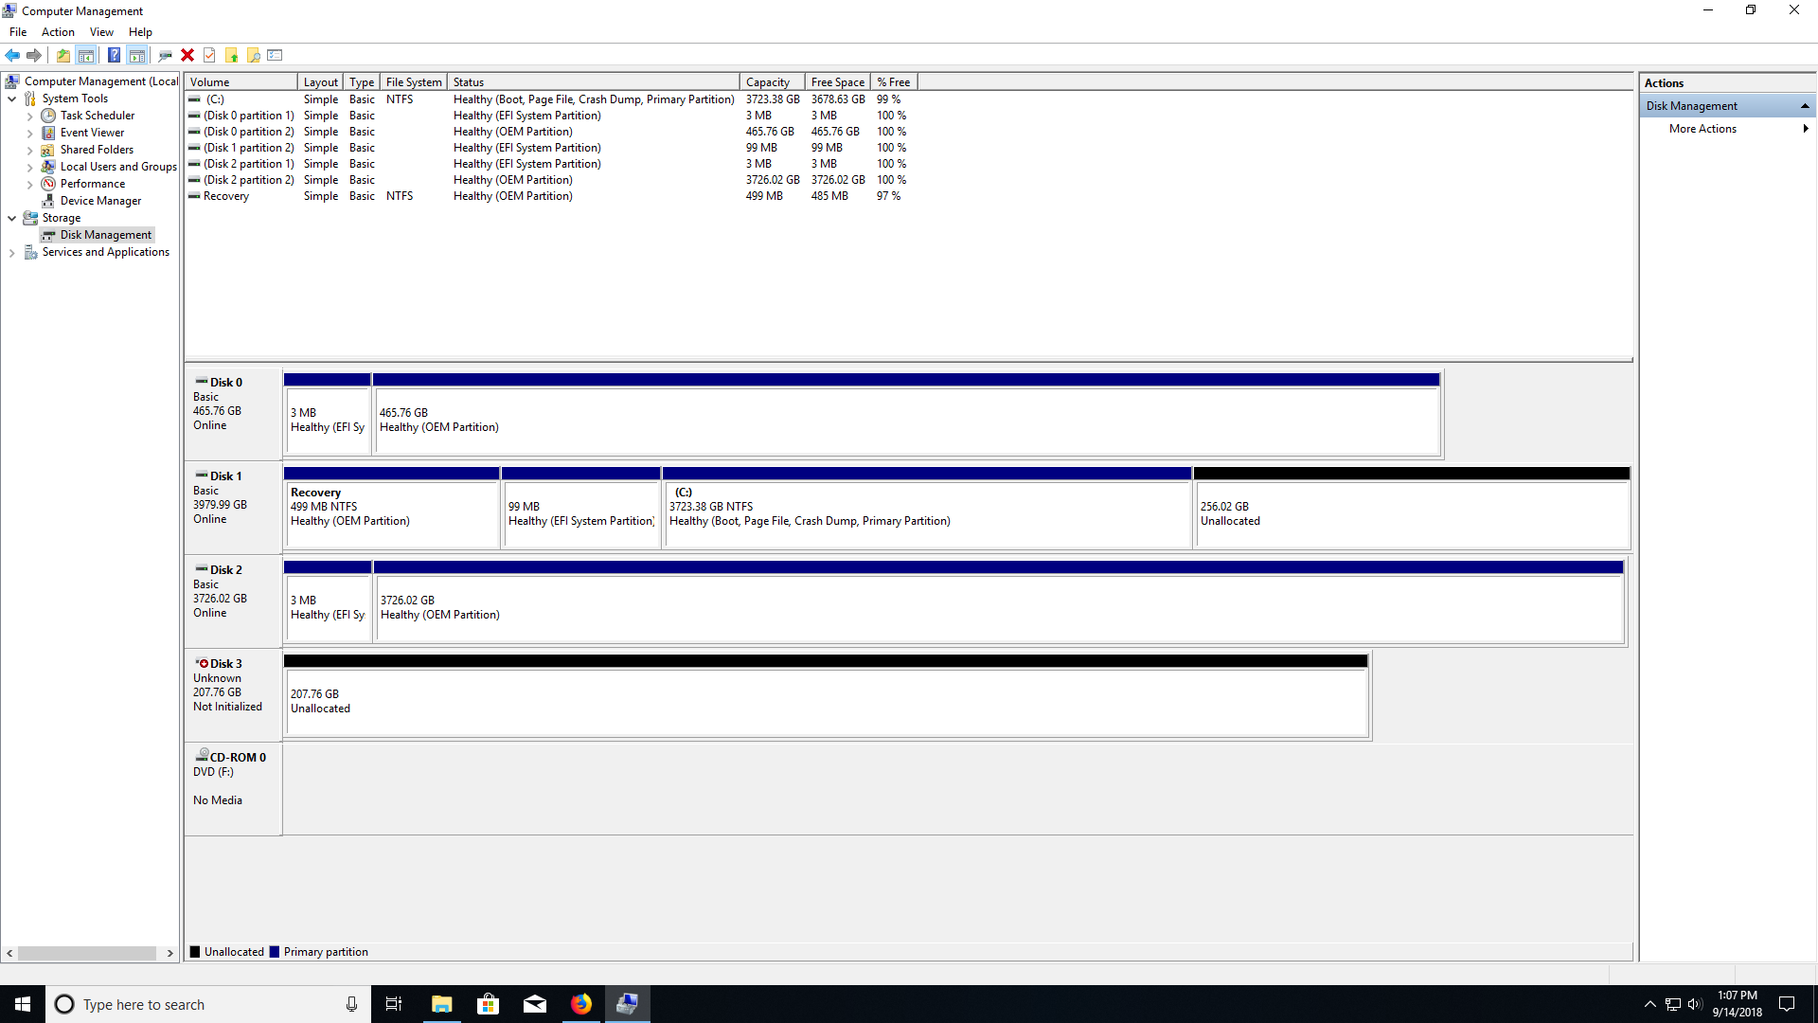Expand Services and Applications node
The image size is (1818, 1023).
pyautogui.click(x=12, y=253)
